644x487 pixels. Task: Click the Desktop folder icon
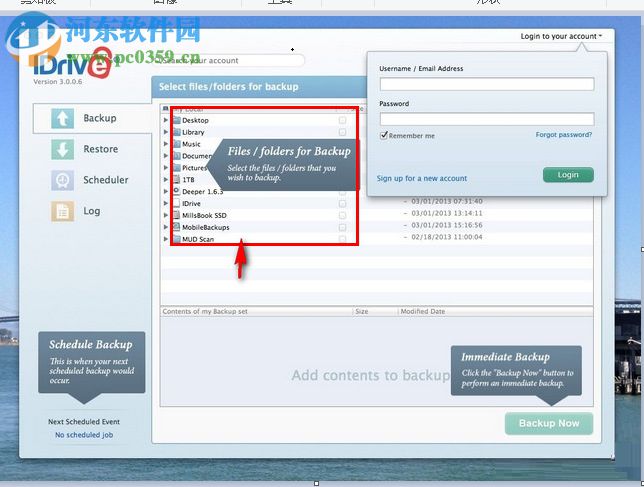[x=177, y=120]
